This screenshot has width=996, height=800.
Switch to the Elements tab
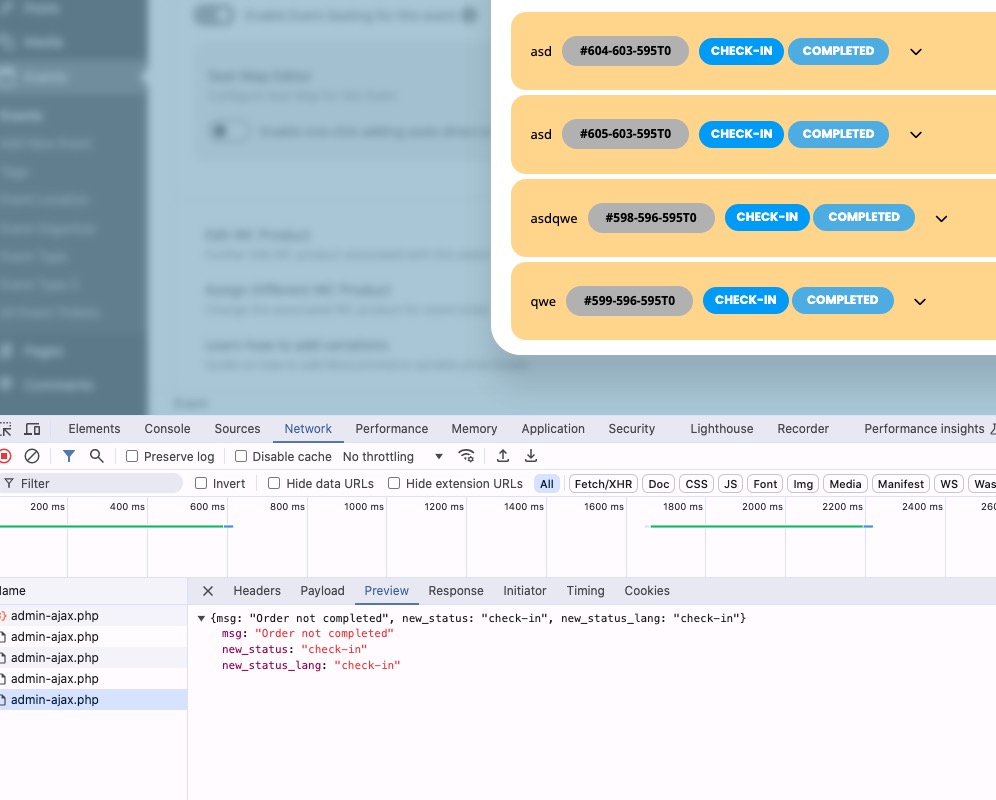(94, 429)
